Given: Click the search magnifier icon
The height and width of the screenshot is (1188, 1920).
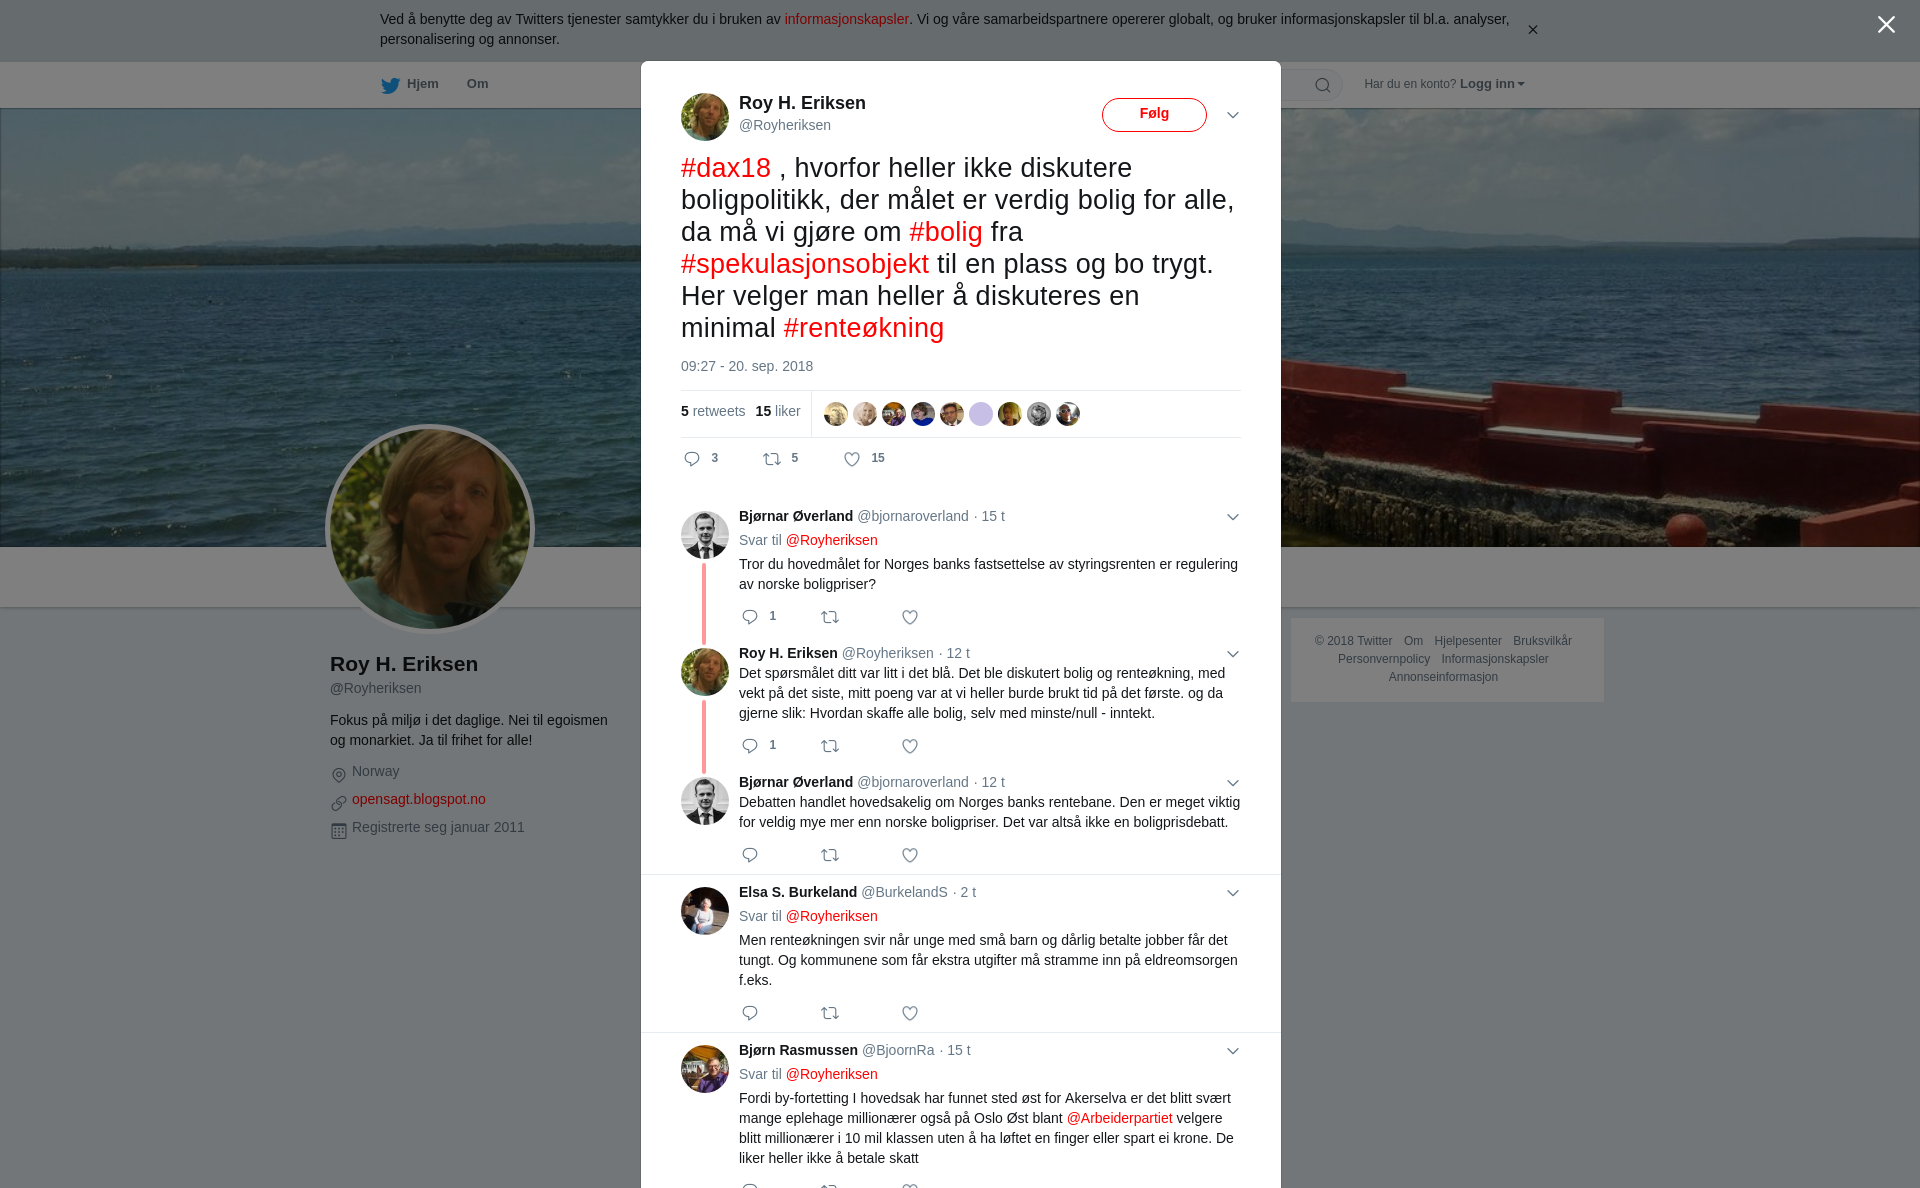Looking at the screenshot, I should tap(1323, 85).
